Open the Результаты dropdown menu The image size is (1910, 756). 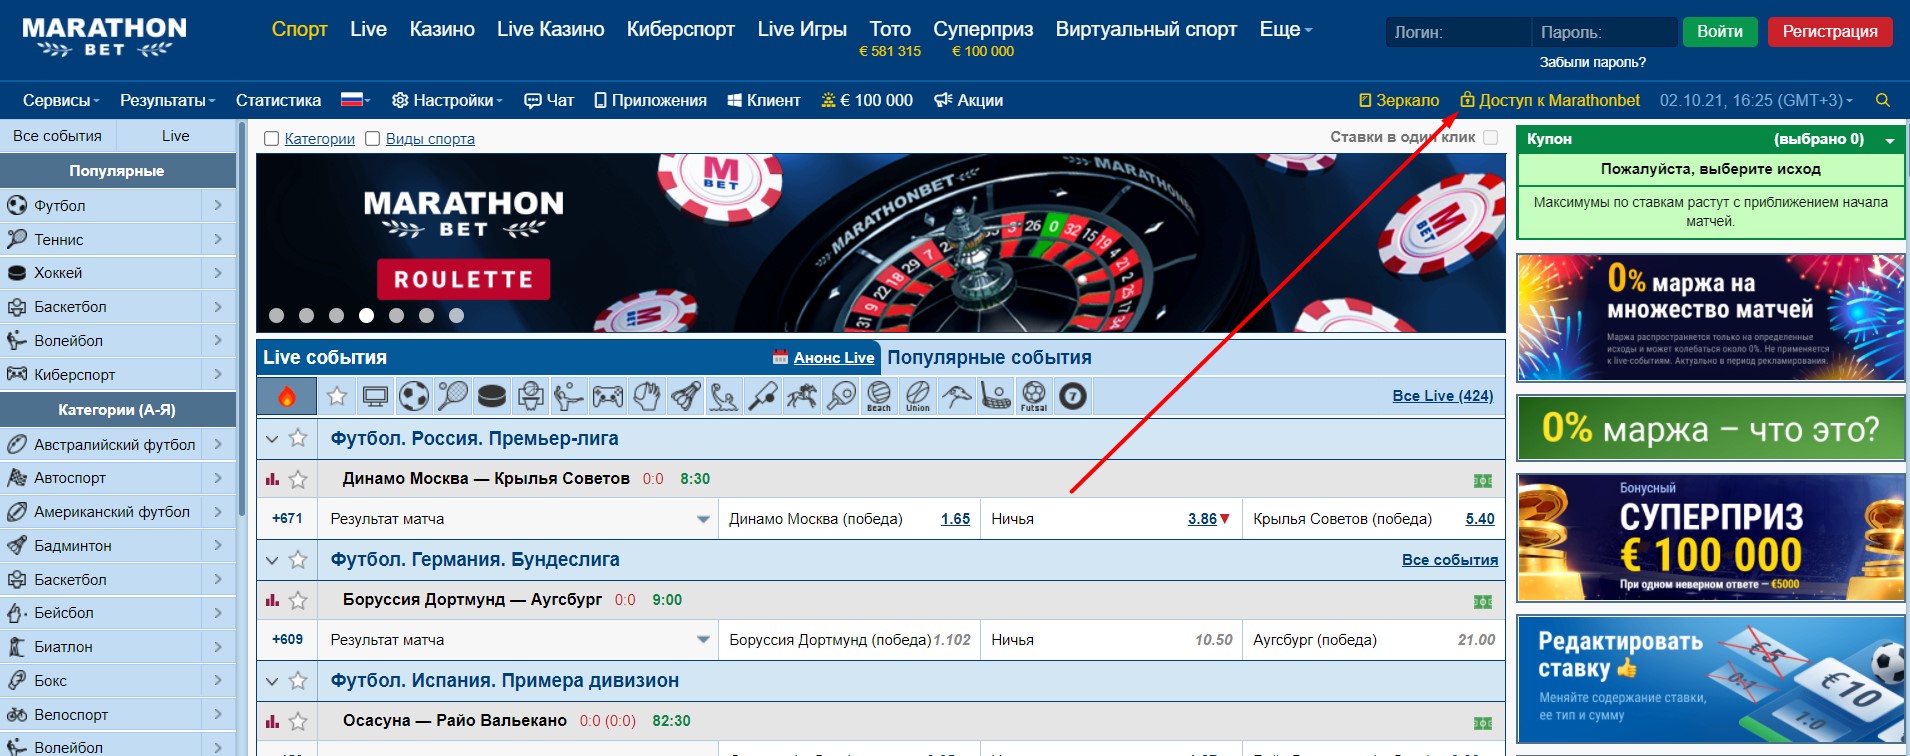point(168,100)
